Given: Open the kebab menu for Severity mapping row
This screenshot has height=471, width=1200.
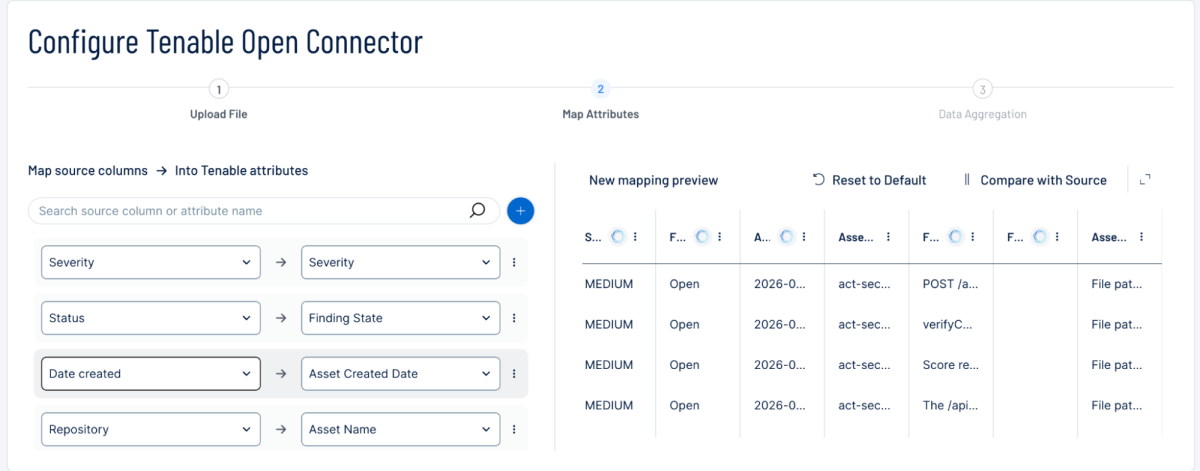Looking at the screenshot, I should (514, 262).
